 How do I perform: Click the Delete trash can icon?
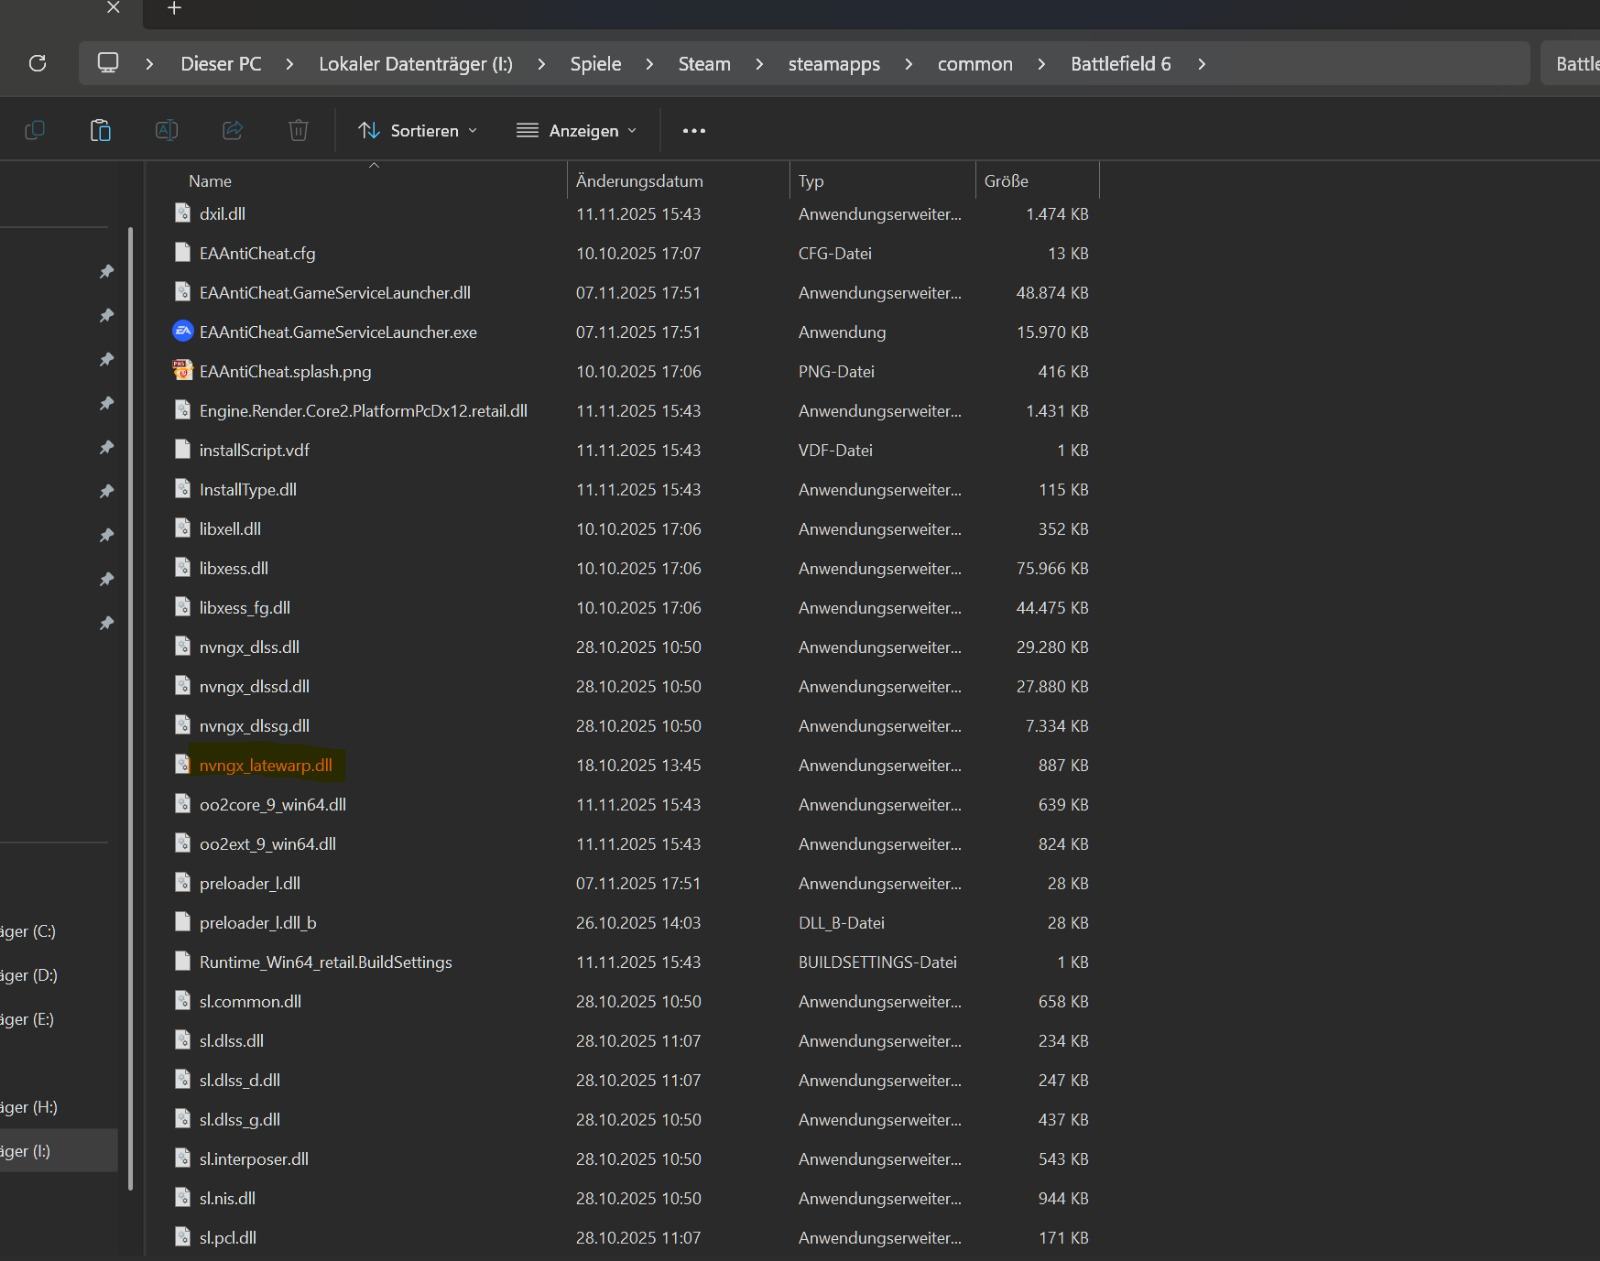point(298,130)
